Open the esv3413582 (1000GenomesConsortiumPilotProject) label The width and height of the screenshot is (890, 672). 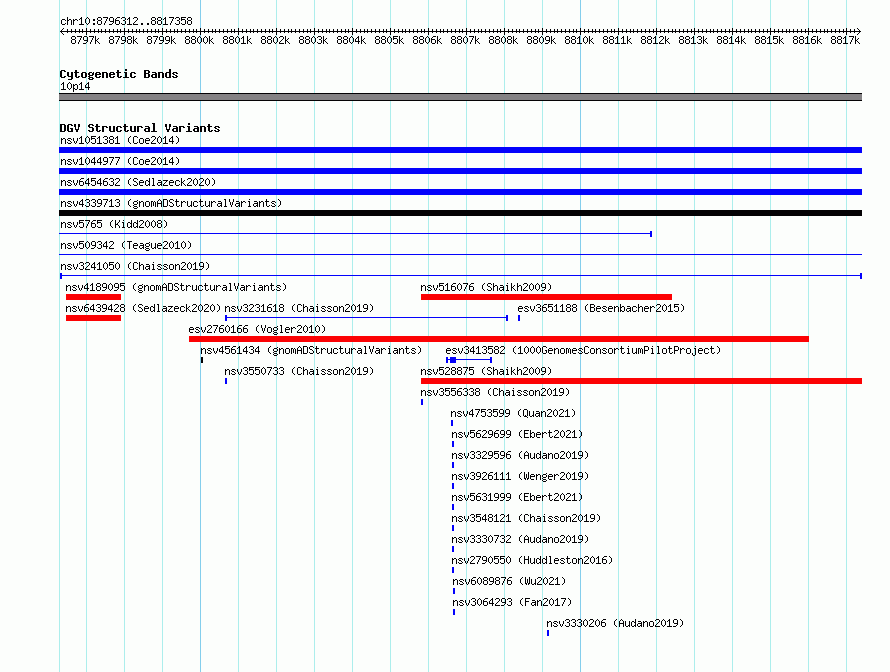[583, 350]
